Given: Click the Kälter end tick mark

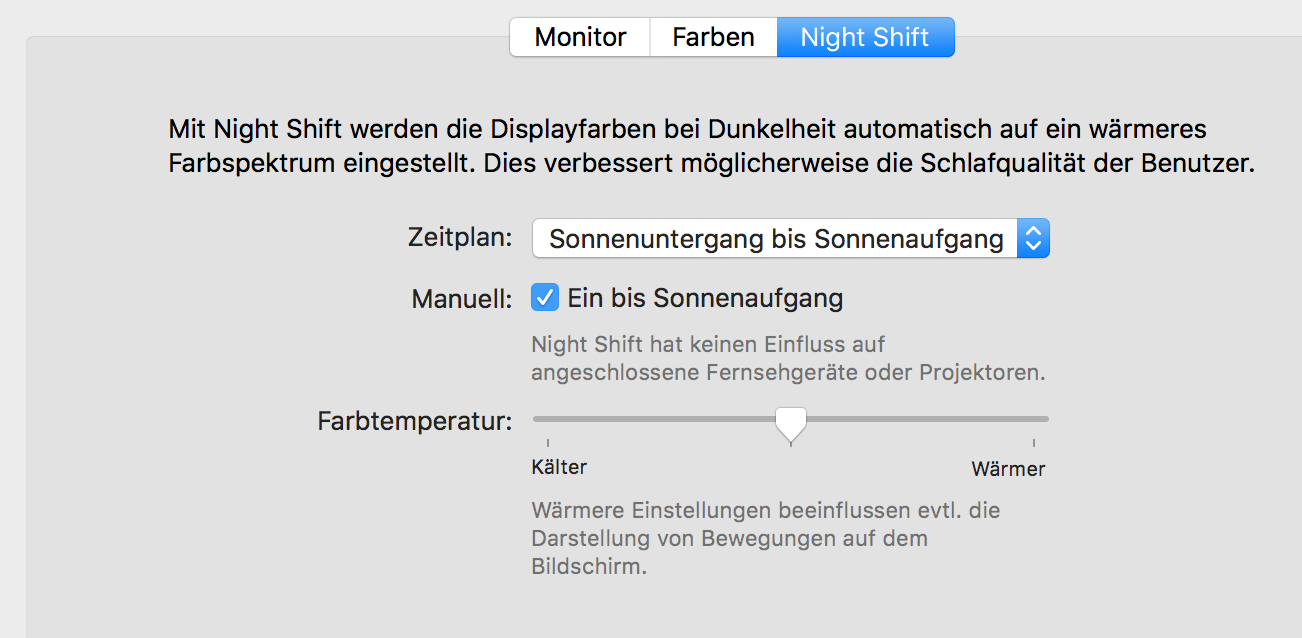Looking at the screenshot, I should 547,442.
